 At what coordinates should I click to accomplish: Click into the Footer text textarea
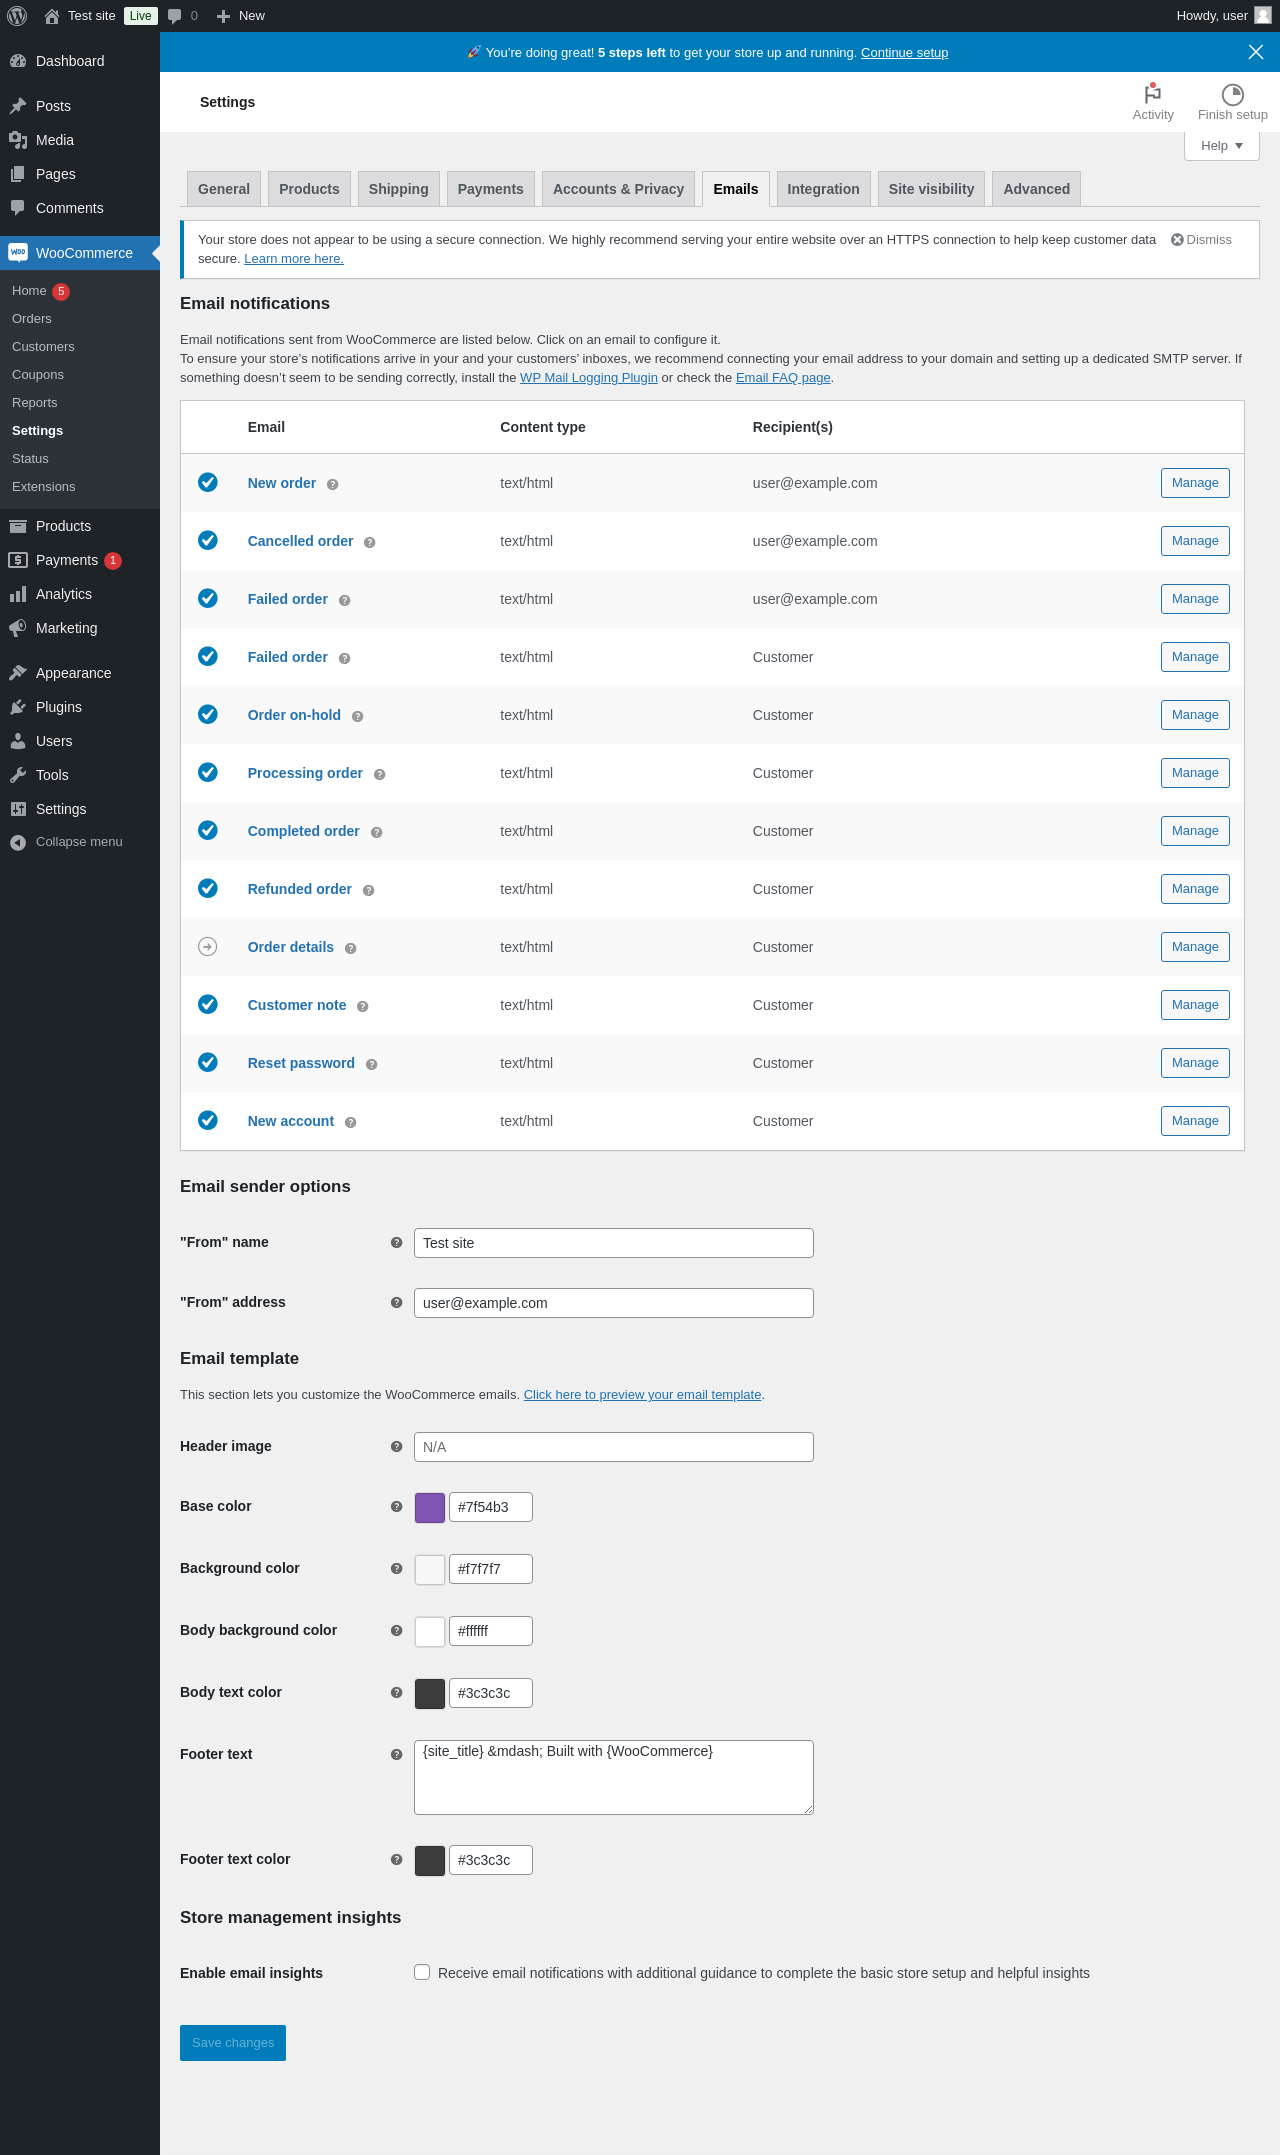coord(613,1778)
